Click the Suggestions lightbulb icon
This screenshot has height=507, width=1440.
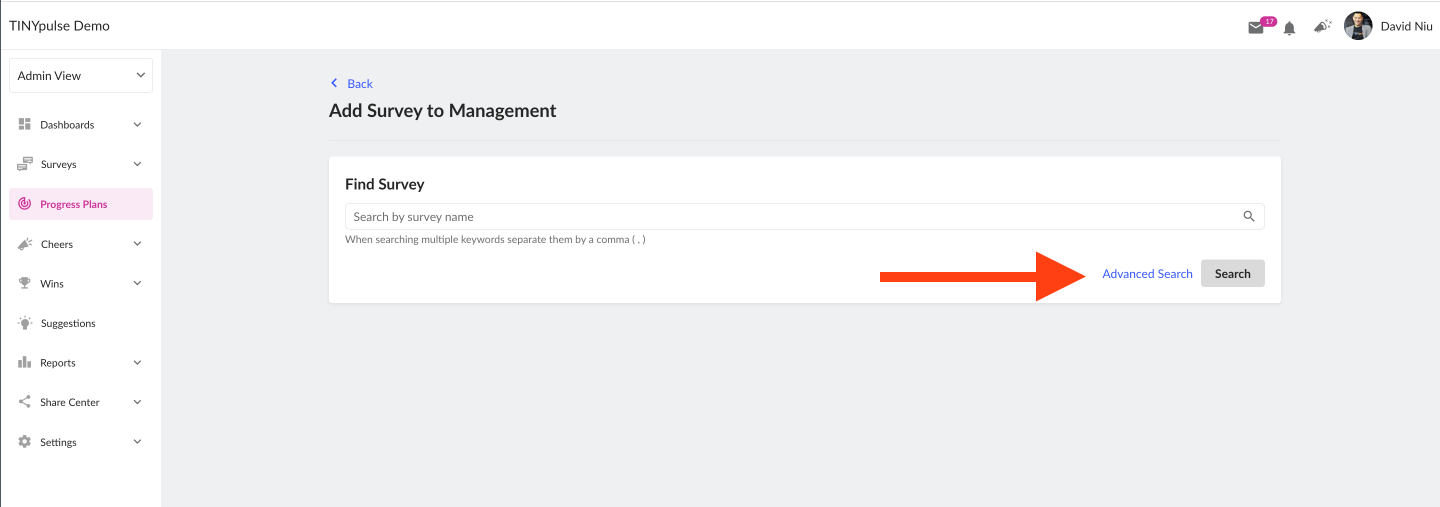(x=25, y=323)
